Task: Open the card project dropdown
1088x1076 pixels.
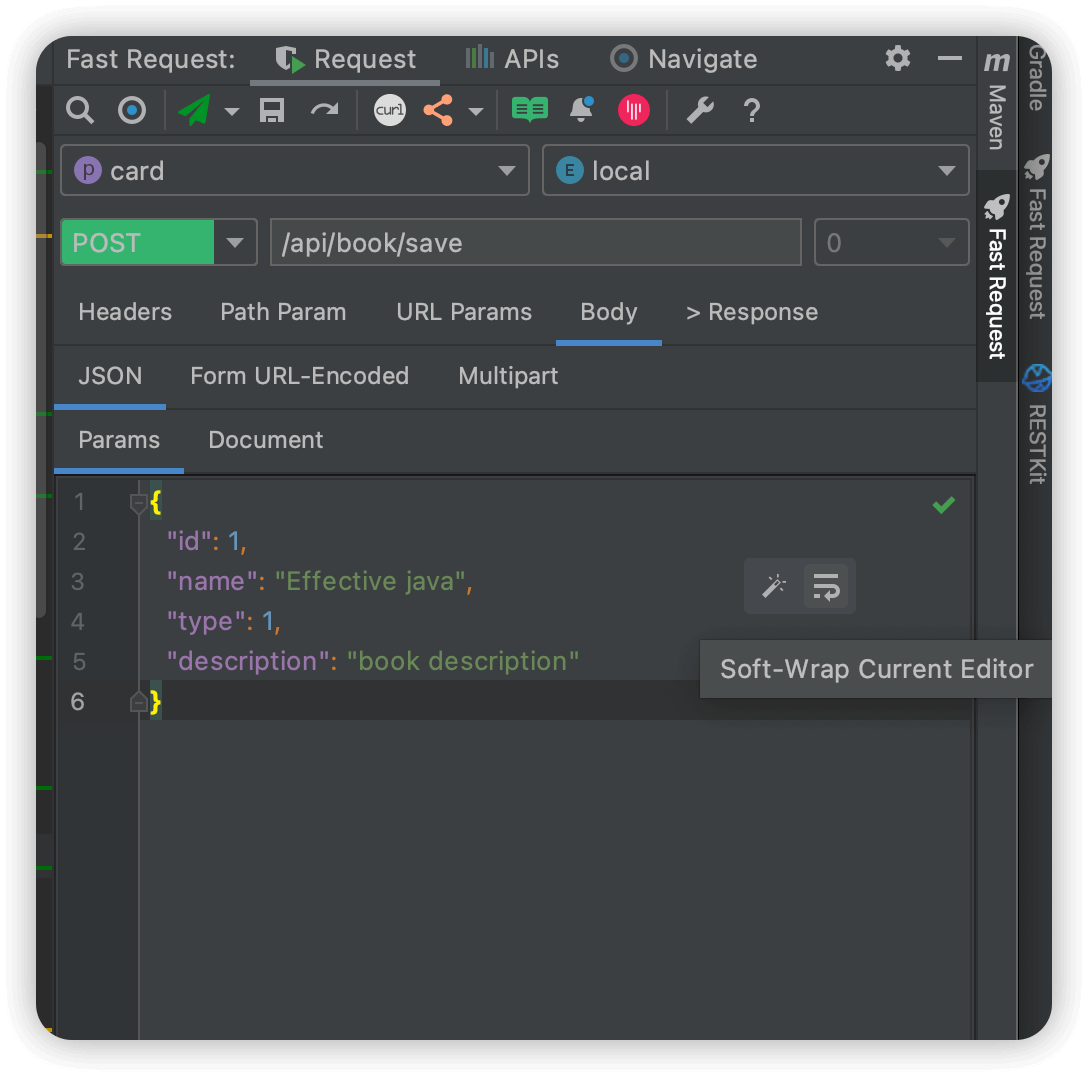Action: [294, 171]
